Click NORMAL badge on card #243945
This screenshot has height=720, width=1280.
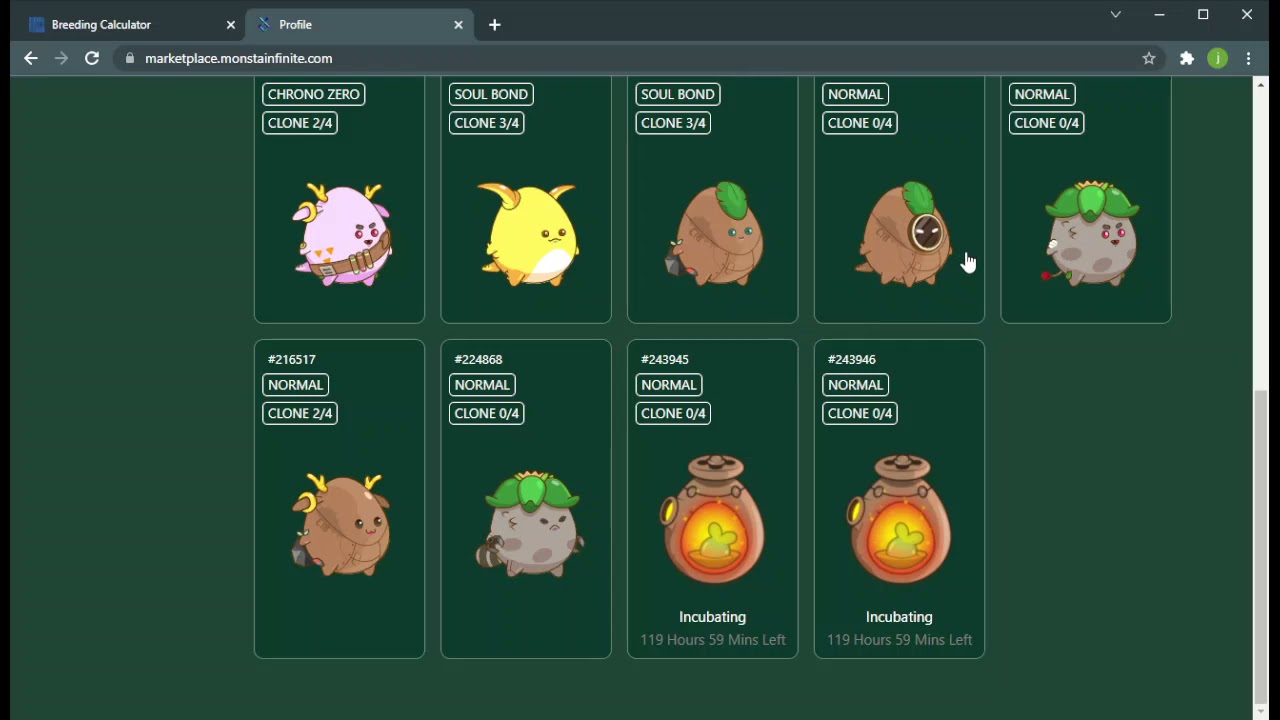(669, 385)
